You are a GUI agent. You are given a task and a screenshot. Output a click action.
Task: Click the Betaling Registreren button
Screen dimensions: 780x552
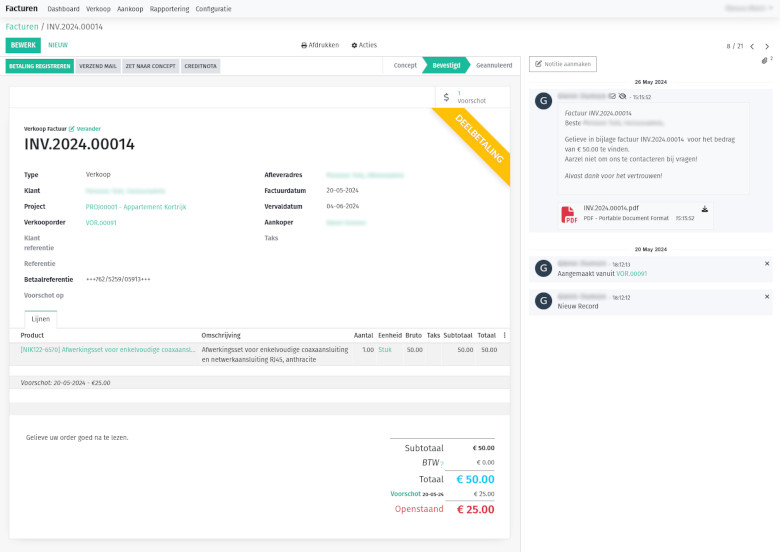pyautogui.click(x=39, y=66)
